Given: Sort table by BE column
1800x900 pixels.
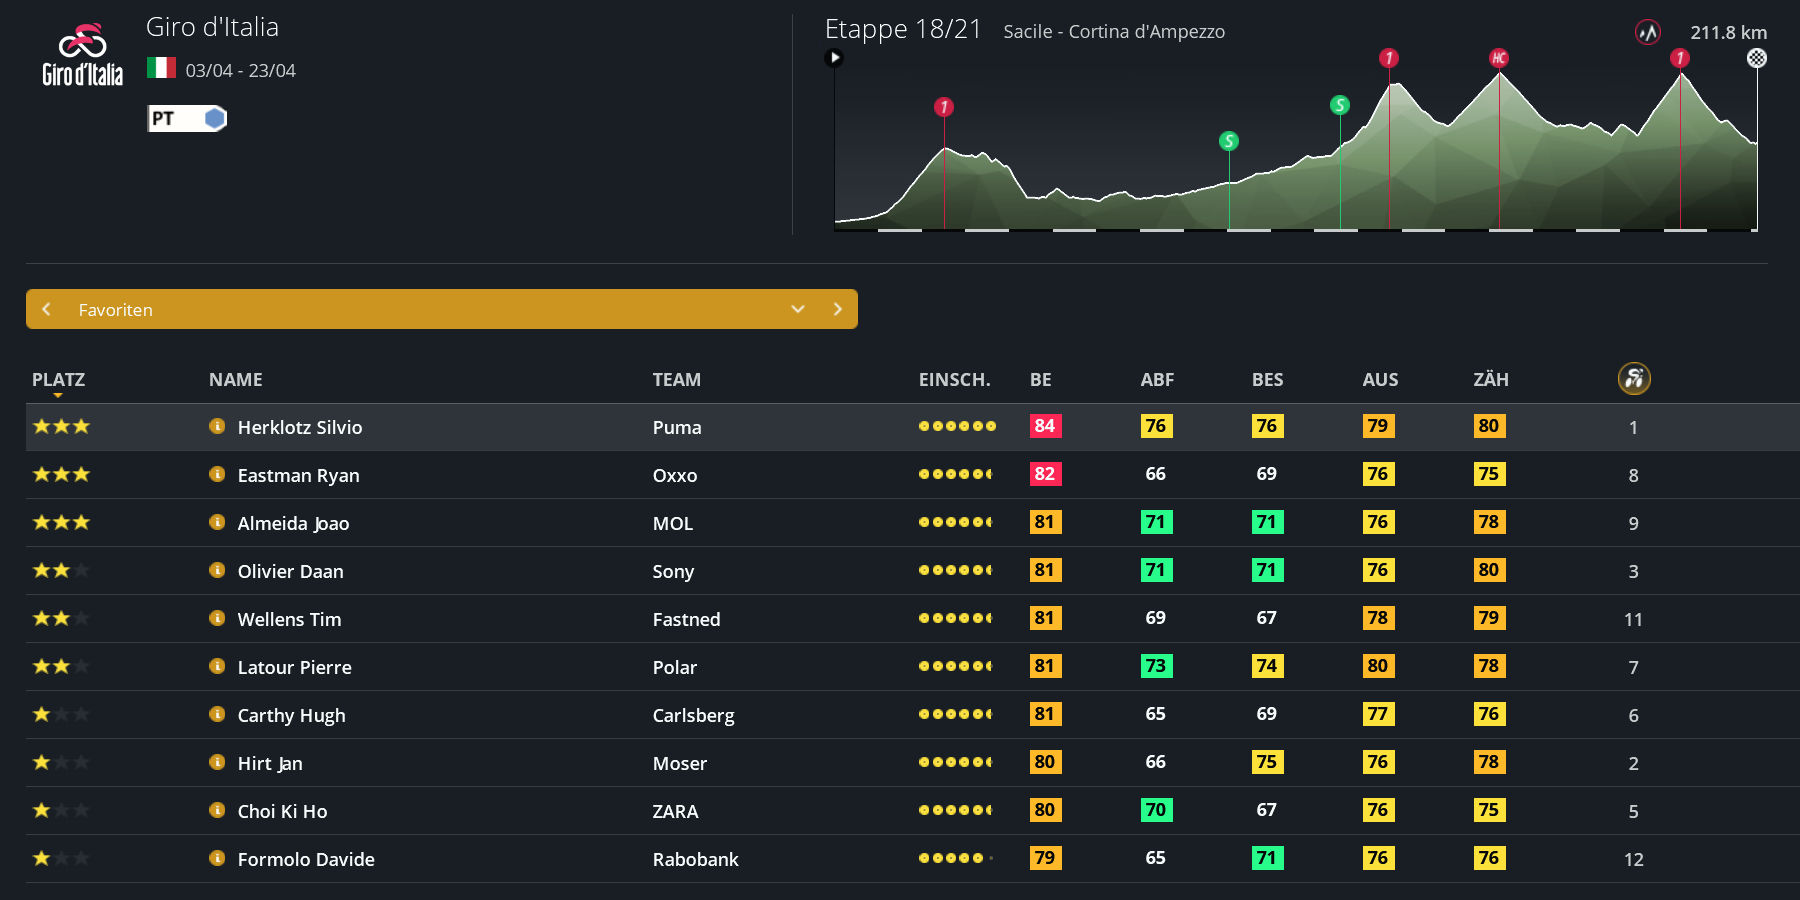Looking at the screenshot, I should (x=1040, y=380).
